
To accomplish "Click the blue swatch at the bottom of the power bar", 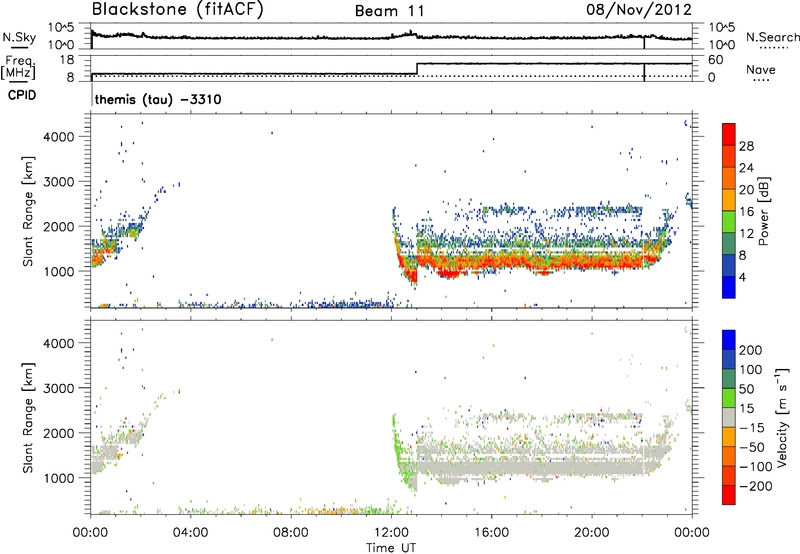I will point(729,287).
